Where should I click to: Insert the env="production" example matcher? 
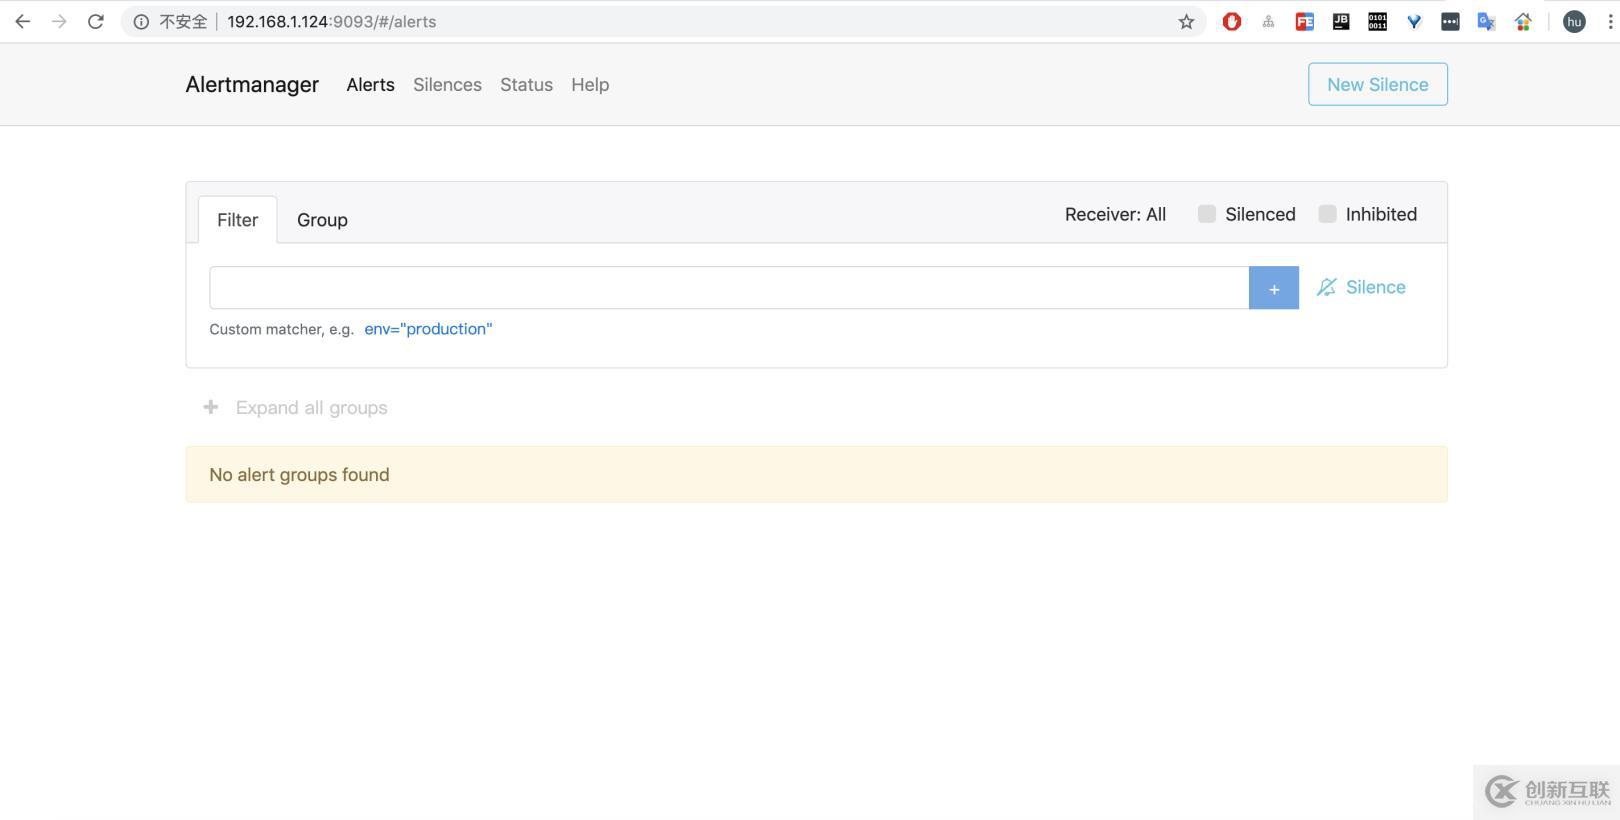point(428,329)
